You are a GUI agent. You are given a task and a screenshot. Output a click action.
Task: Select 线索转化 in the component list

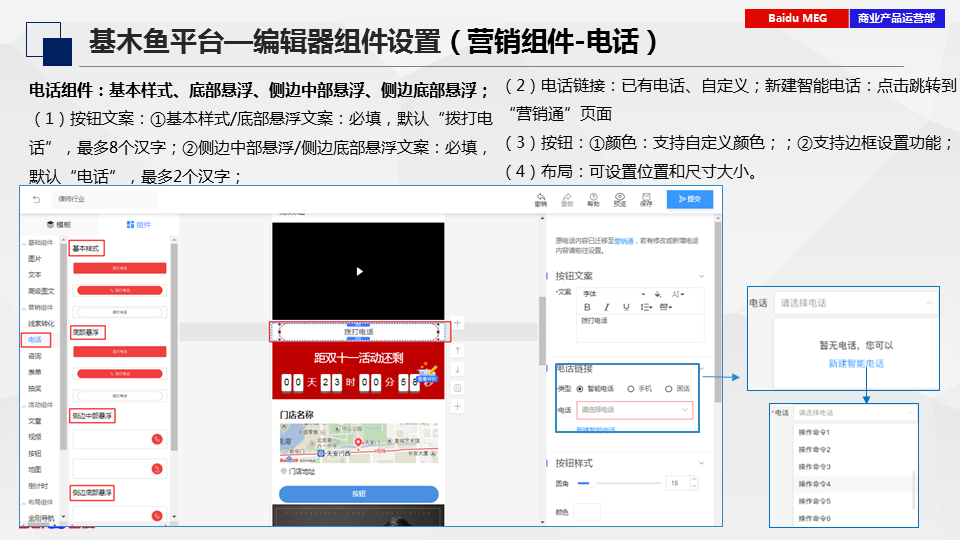[41, 323]
